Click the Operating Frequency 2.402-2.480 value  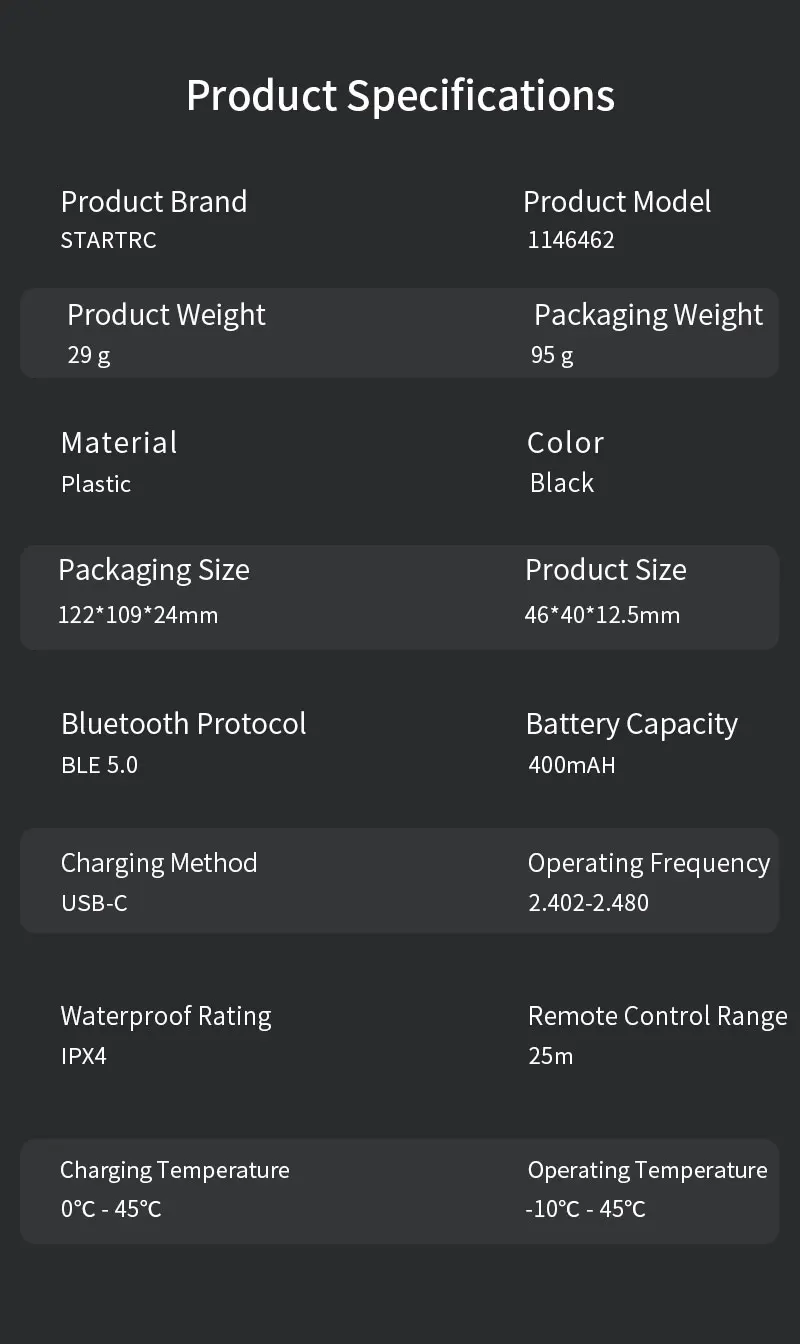click(x=588, y=903)
